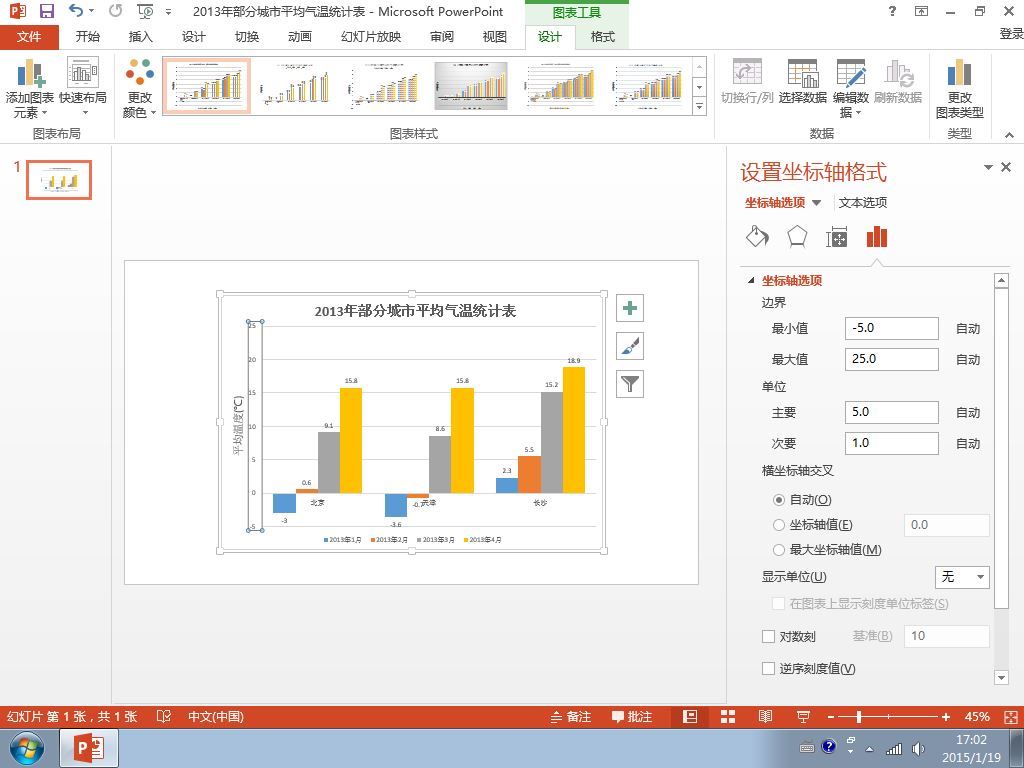Open 批注 comments in status bar
Screen dimensions: 1024x768
coord(632,717)
